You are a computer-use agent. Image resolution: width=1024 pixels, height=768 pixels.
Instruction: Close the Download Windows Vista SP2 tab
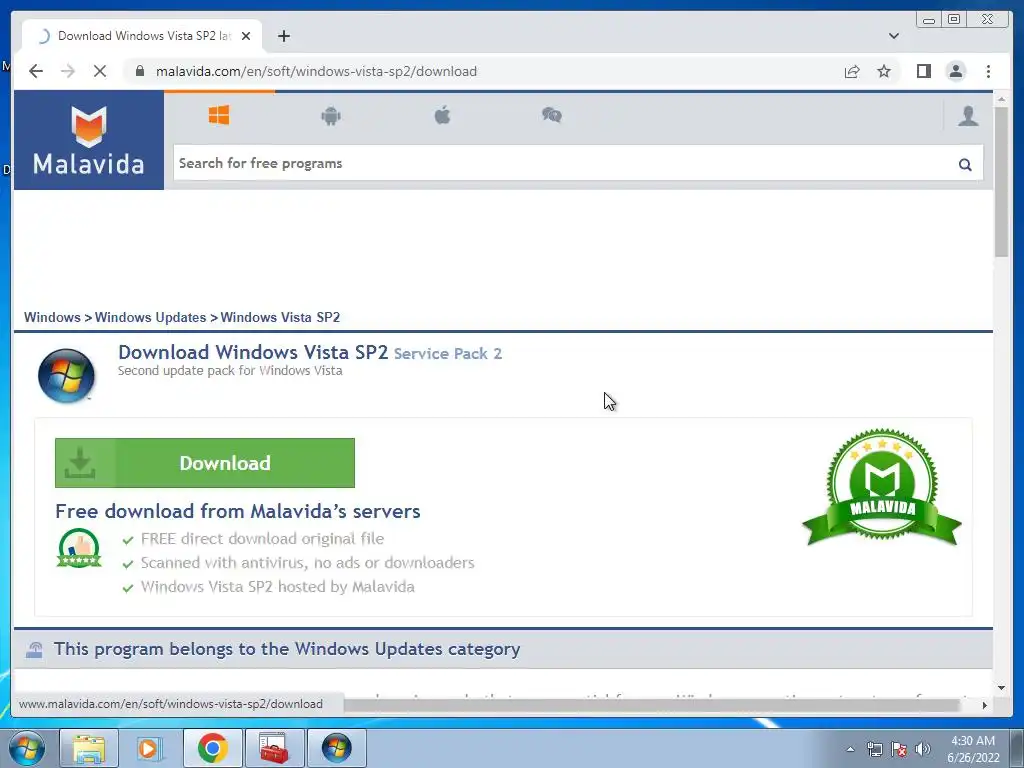[x=246, y=36]
